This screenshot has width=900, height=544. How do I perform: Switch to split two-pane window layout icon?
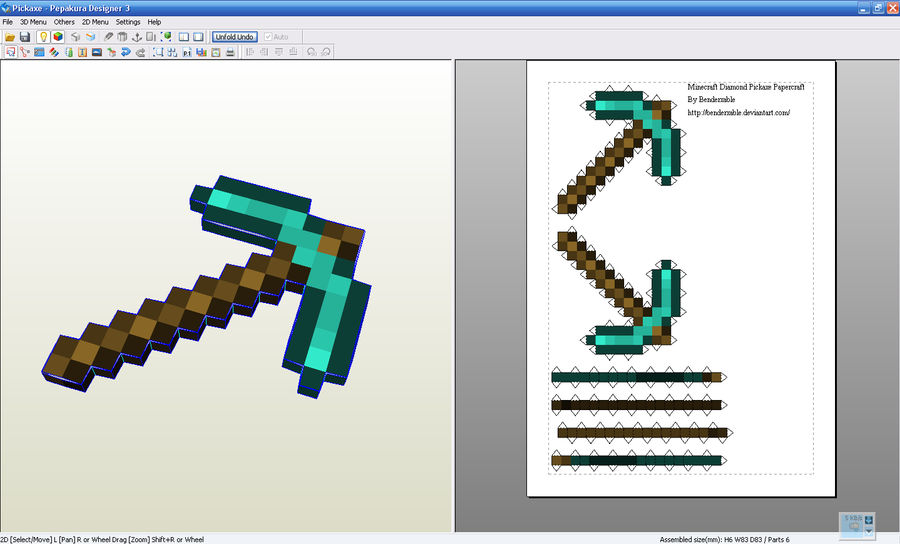click(184, 37)
